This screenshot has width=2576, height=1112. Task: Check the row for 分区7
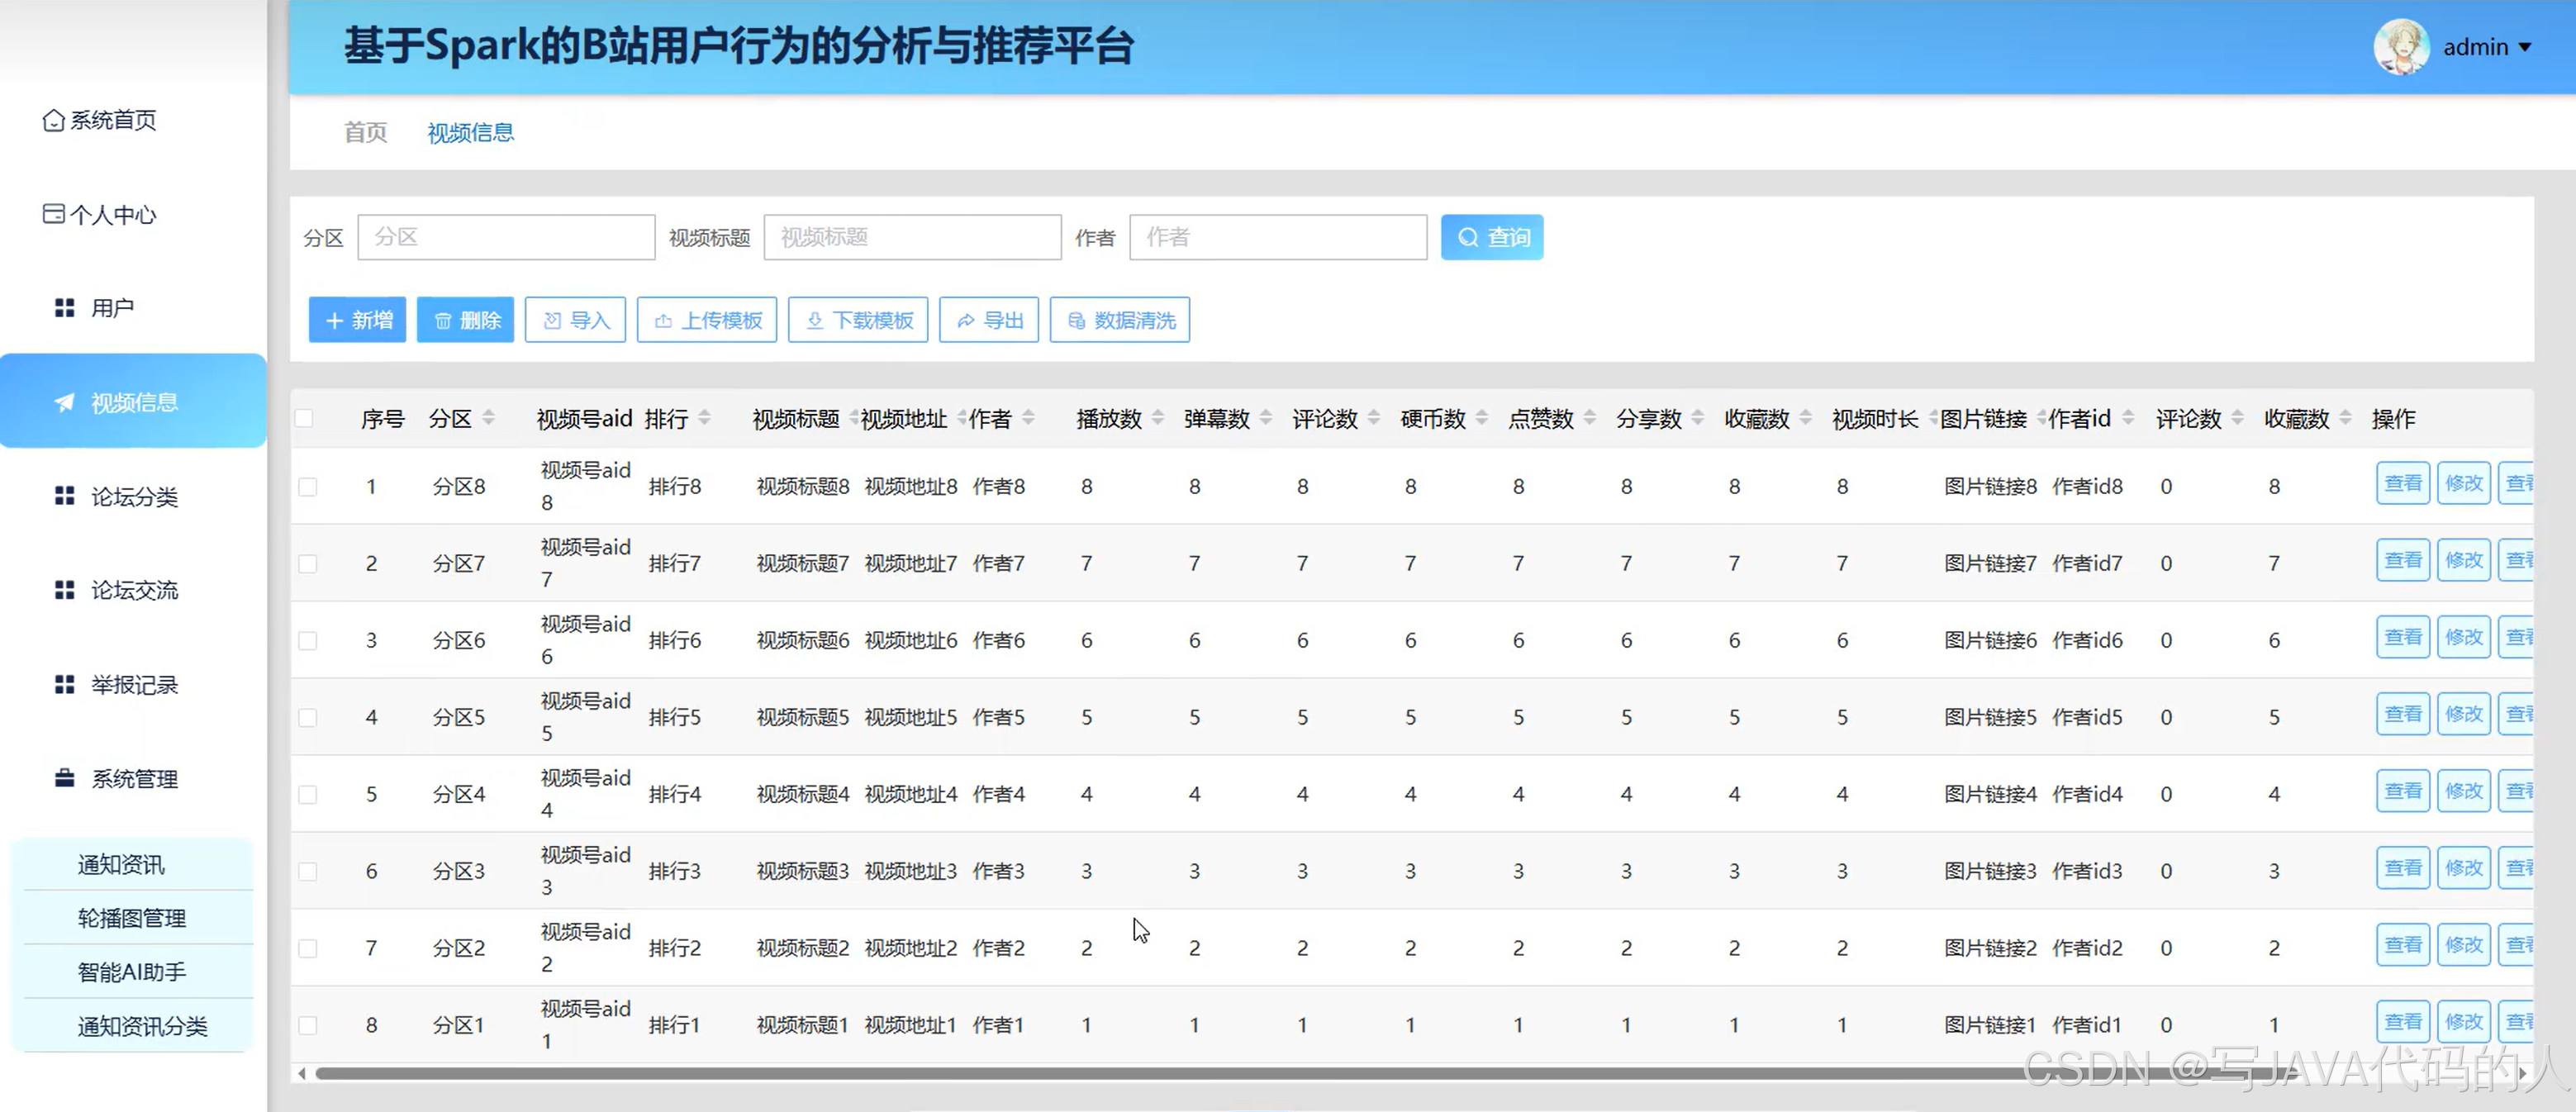point(308,564)
